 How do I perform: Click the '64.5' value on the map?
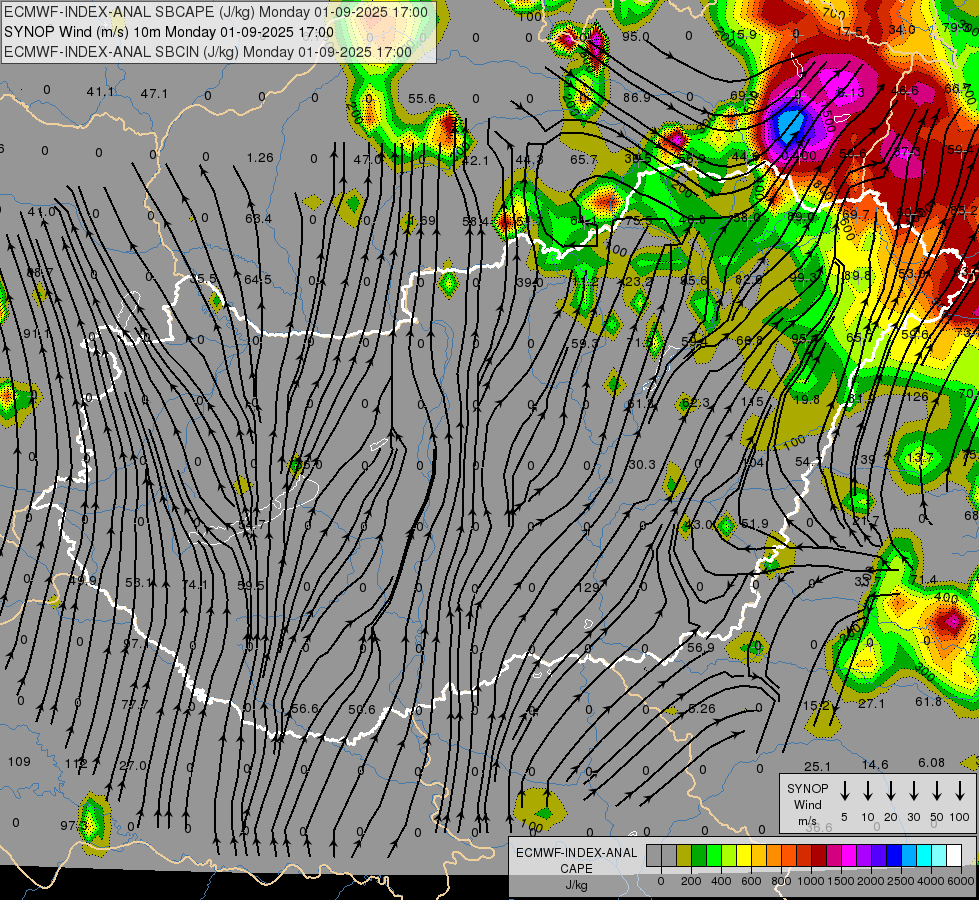click(258, 279)
